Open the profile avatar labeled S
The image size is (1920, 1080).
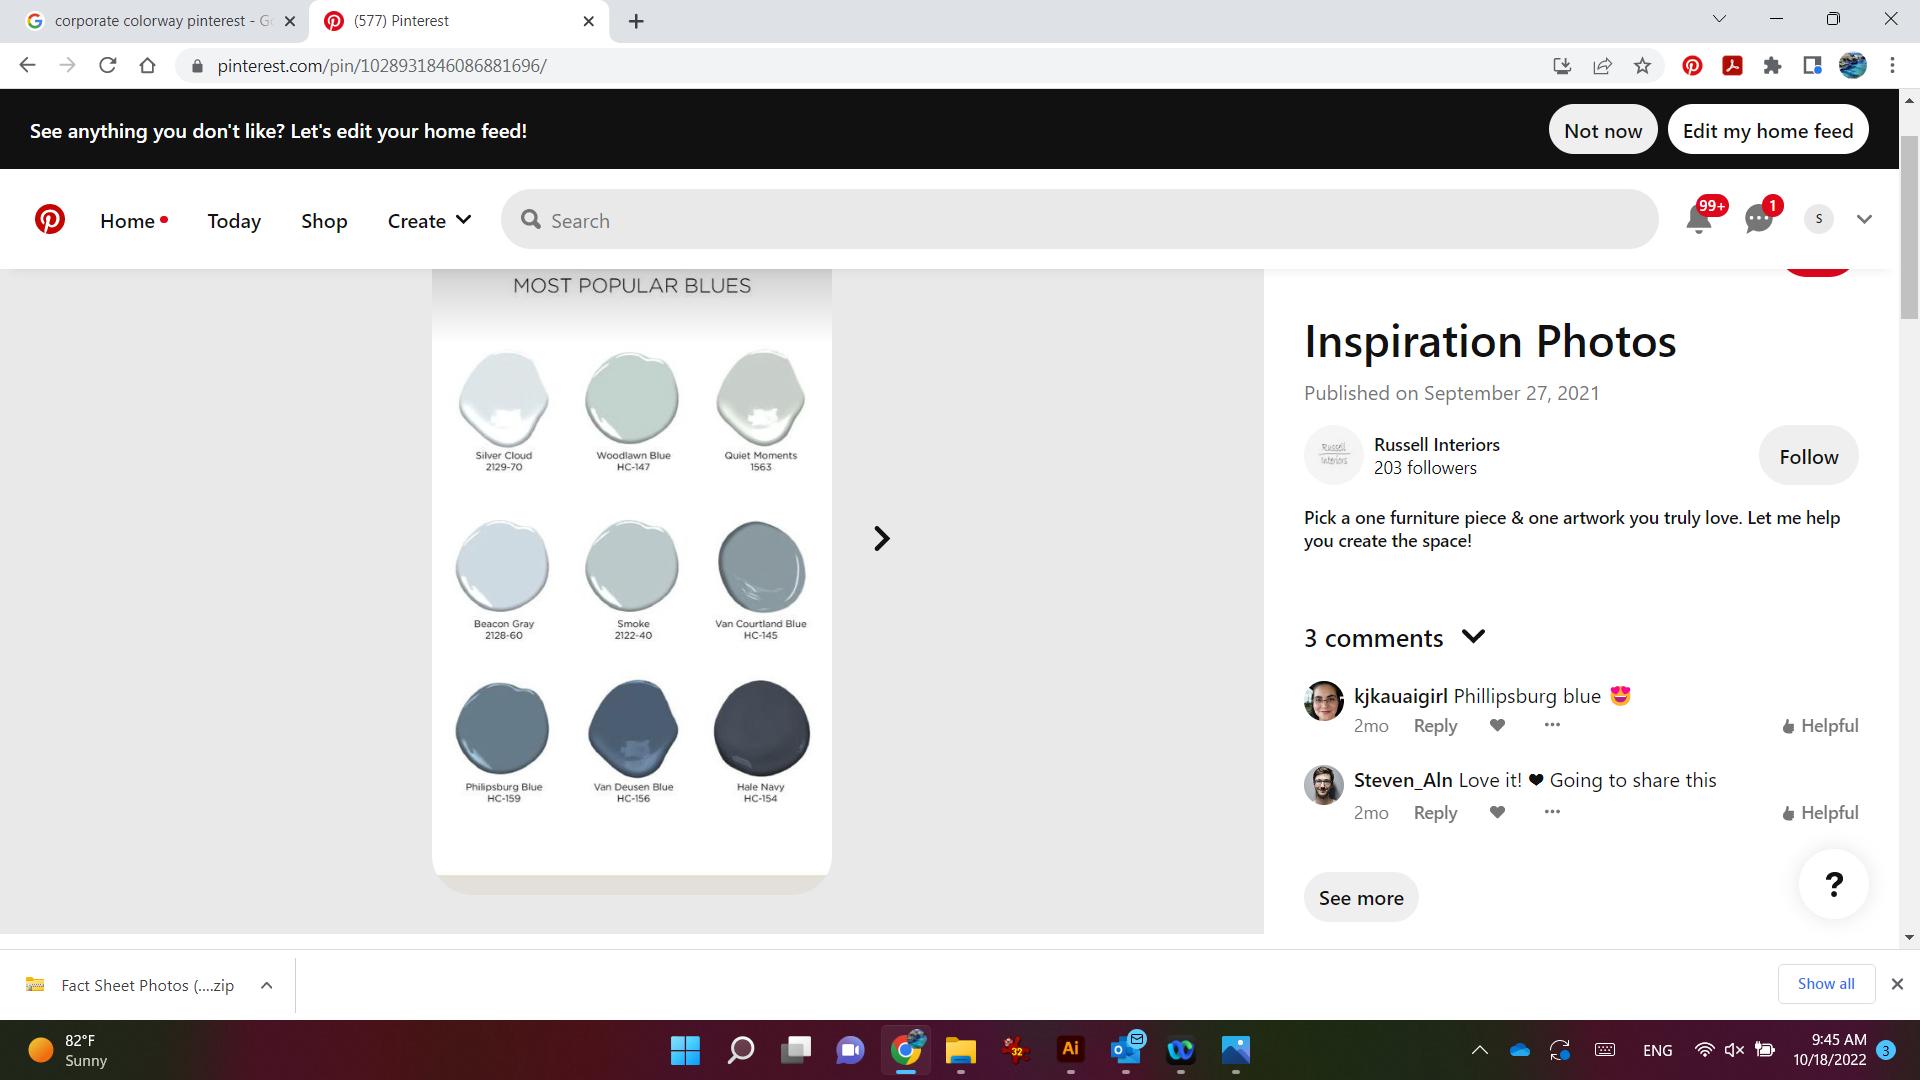(x=1818, y=219)
